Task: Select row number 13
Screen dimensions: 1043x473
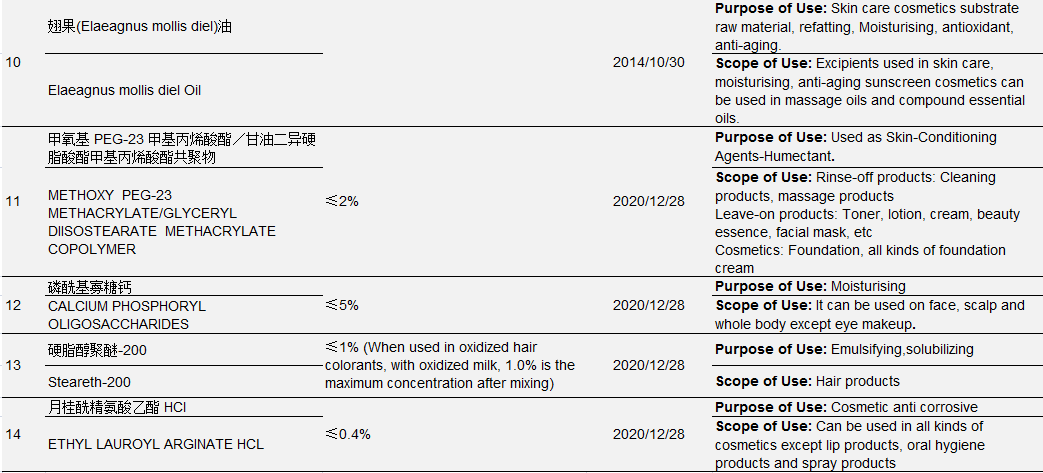Action: (x=13, y=365)
